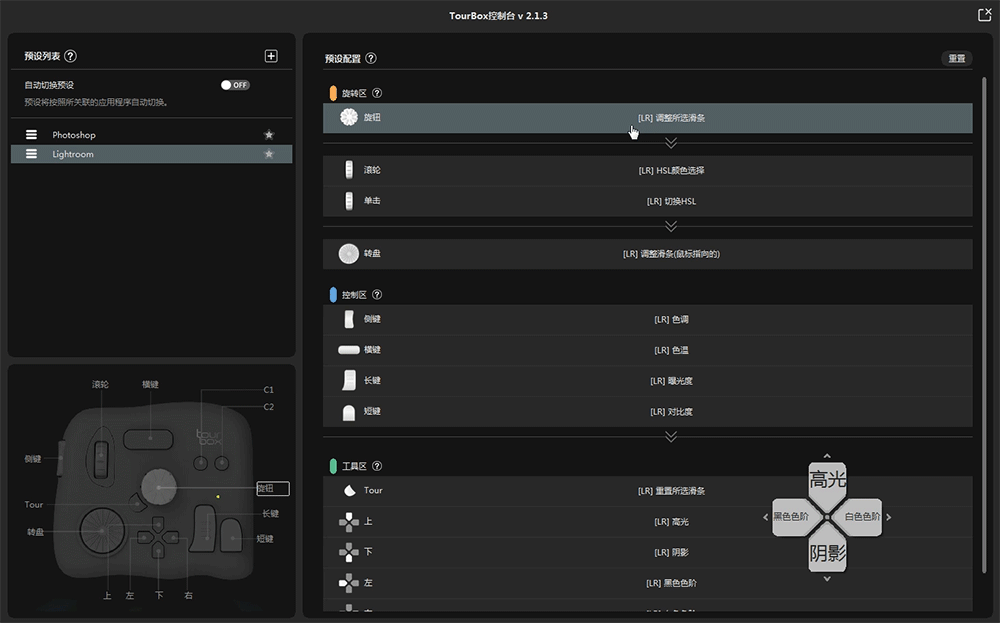Screen dimensions: 1000x623
Task: Click the Photoshop preset drag handle
Action: pyautogui.click(x=31, y=135)
